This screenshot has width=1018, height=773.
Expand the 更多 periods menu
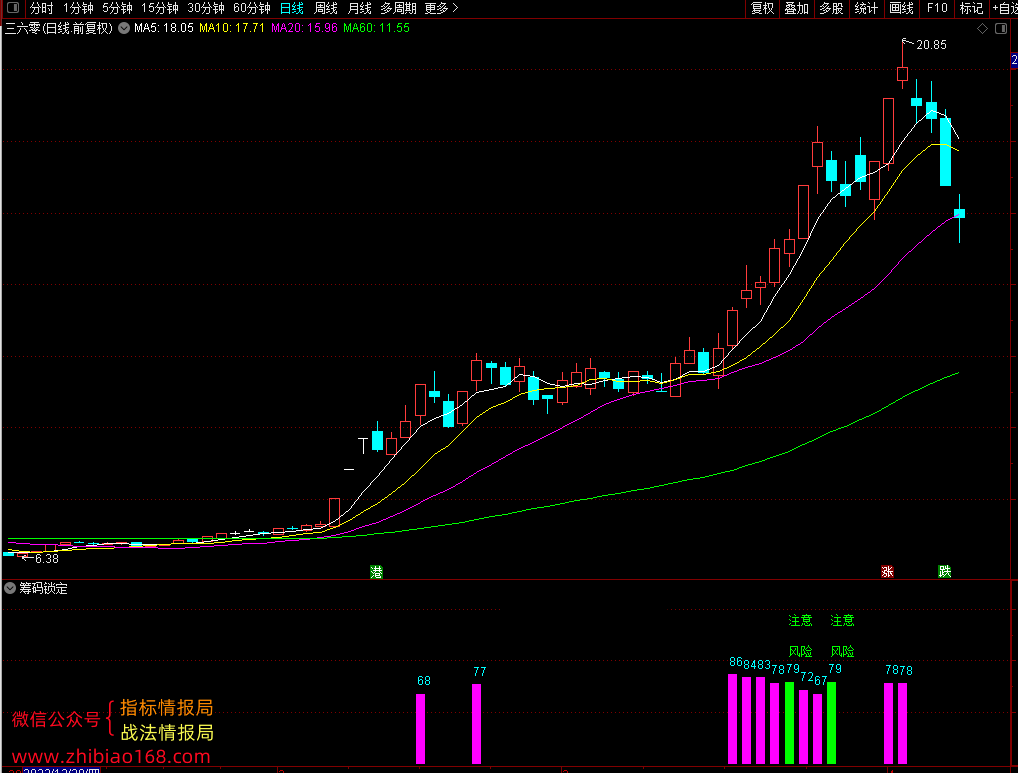441,8
